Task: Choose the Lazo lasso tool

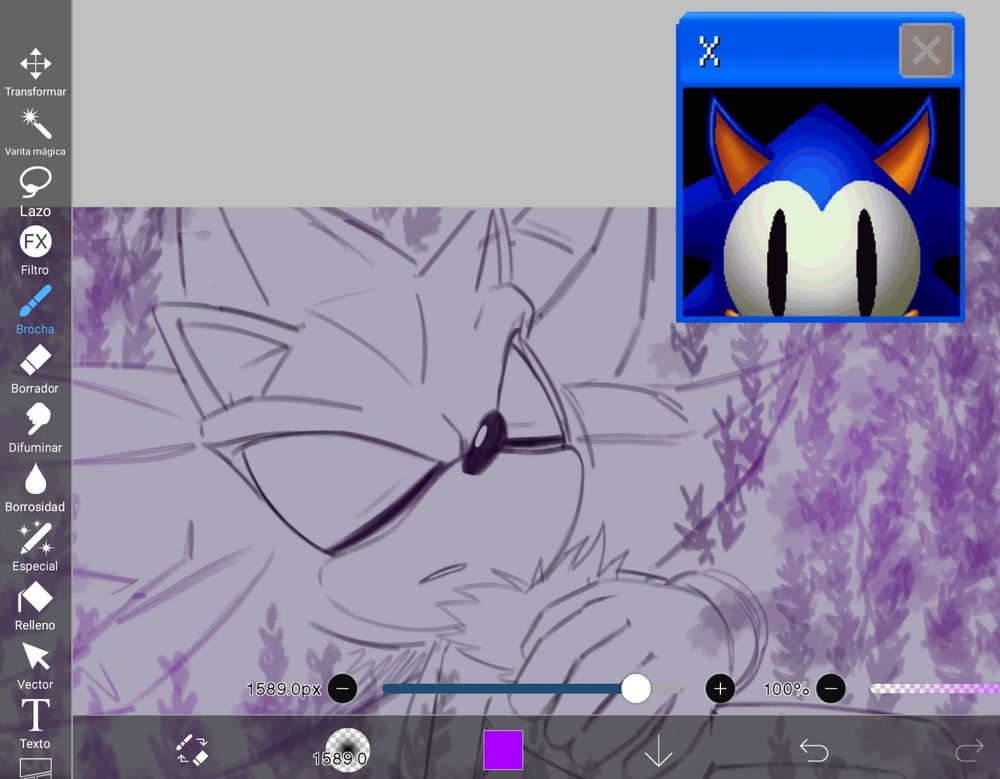Action: [x=36, y=191]
